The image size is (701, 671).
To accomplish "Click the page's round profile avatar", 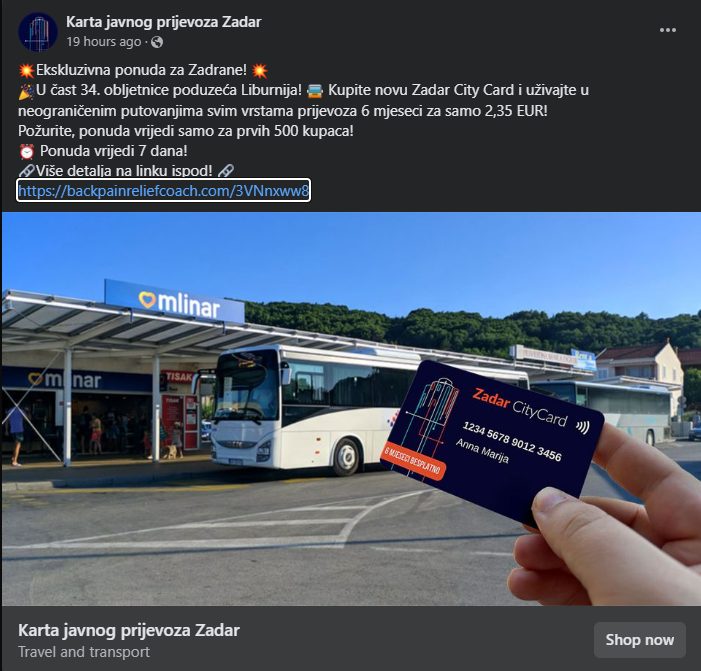I will click(38, 32).
